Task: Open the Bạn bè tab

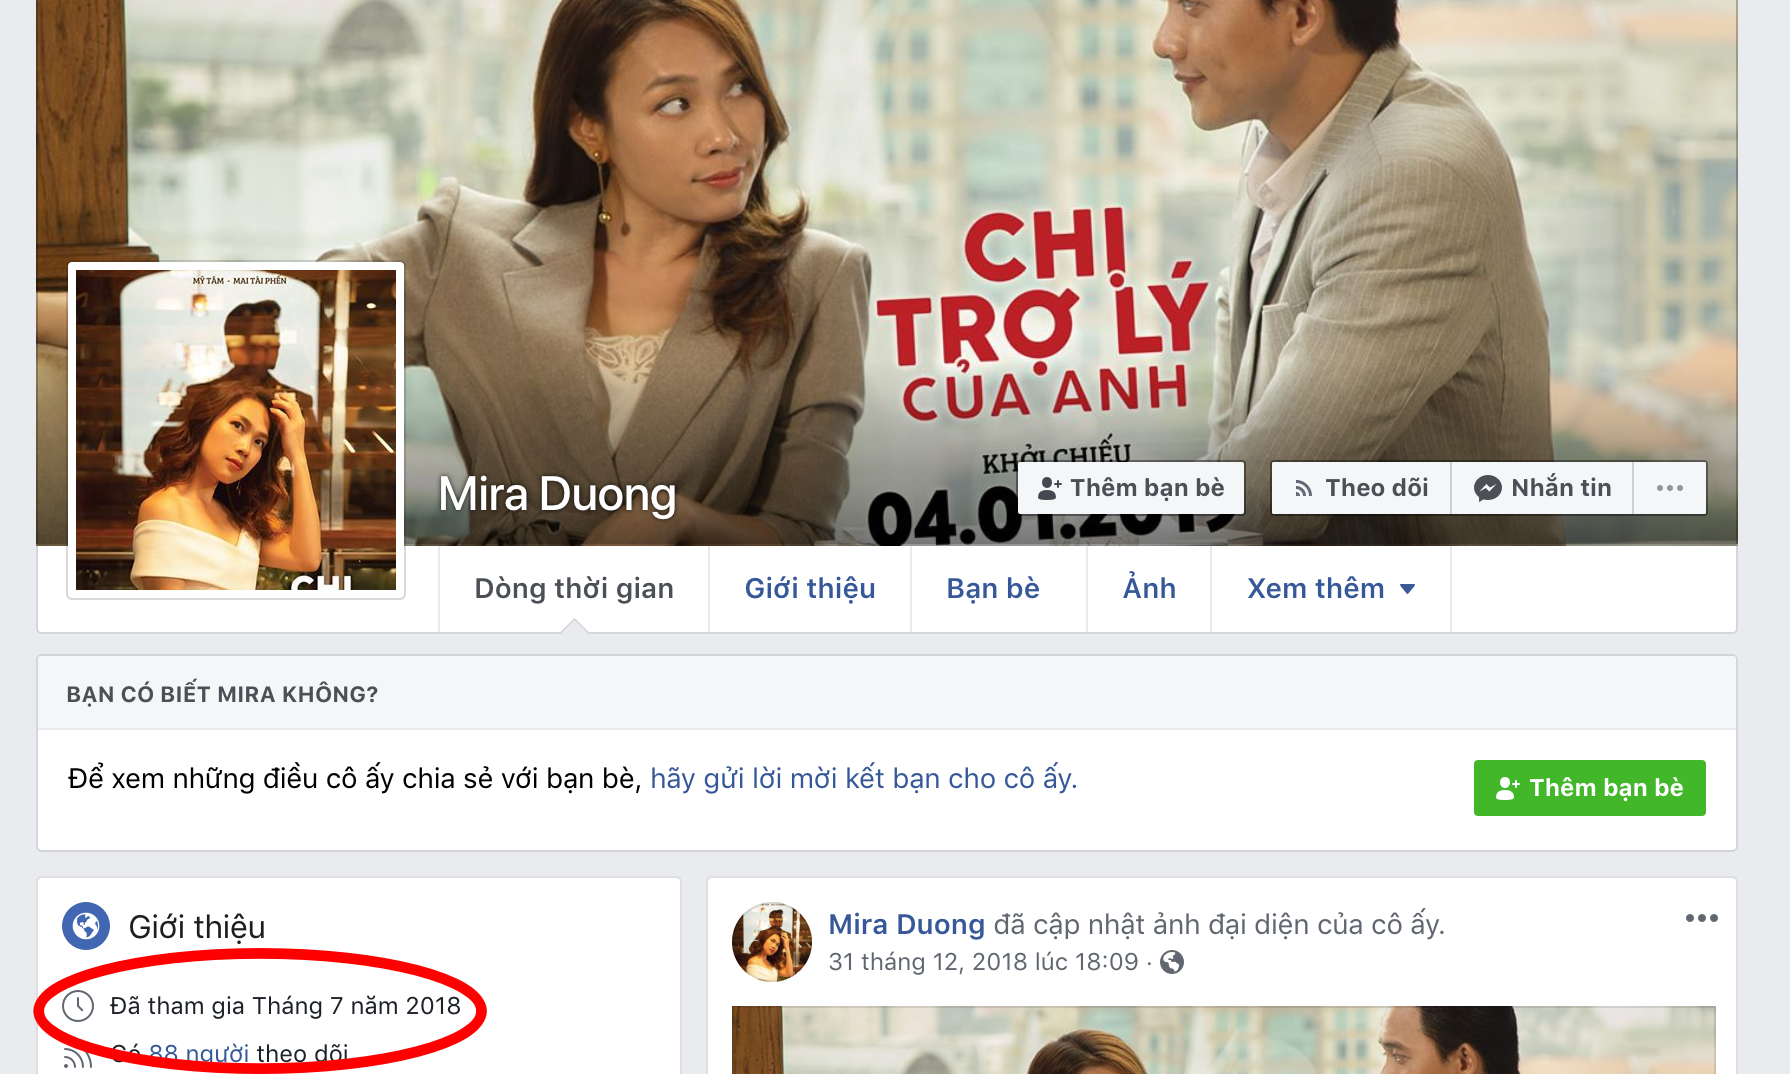Action: pyautogui.click(x=993, y=589)
